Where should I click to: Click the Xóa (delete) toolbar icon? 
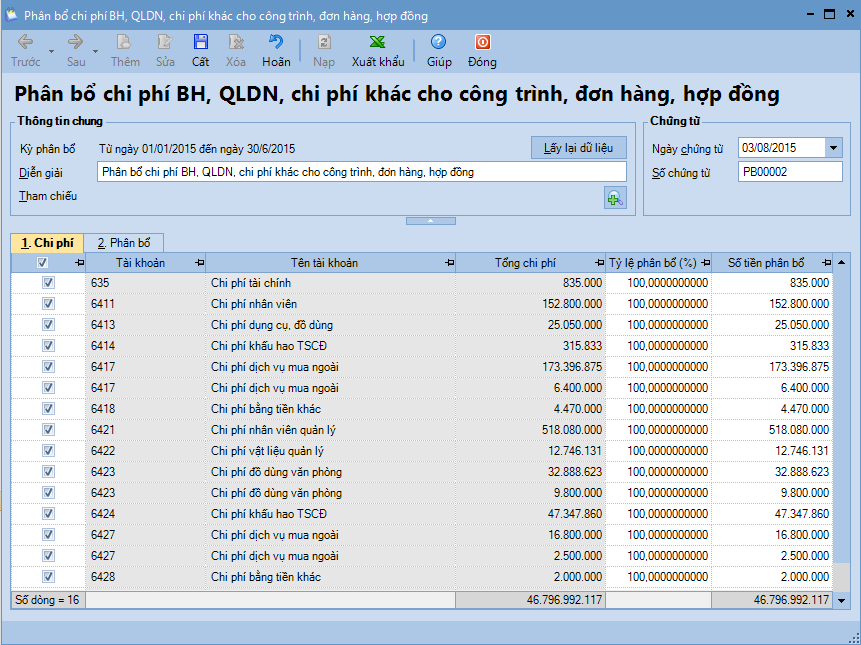236,51
